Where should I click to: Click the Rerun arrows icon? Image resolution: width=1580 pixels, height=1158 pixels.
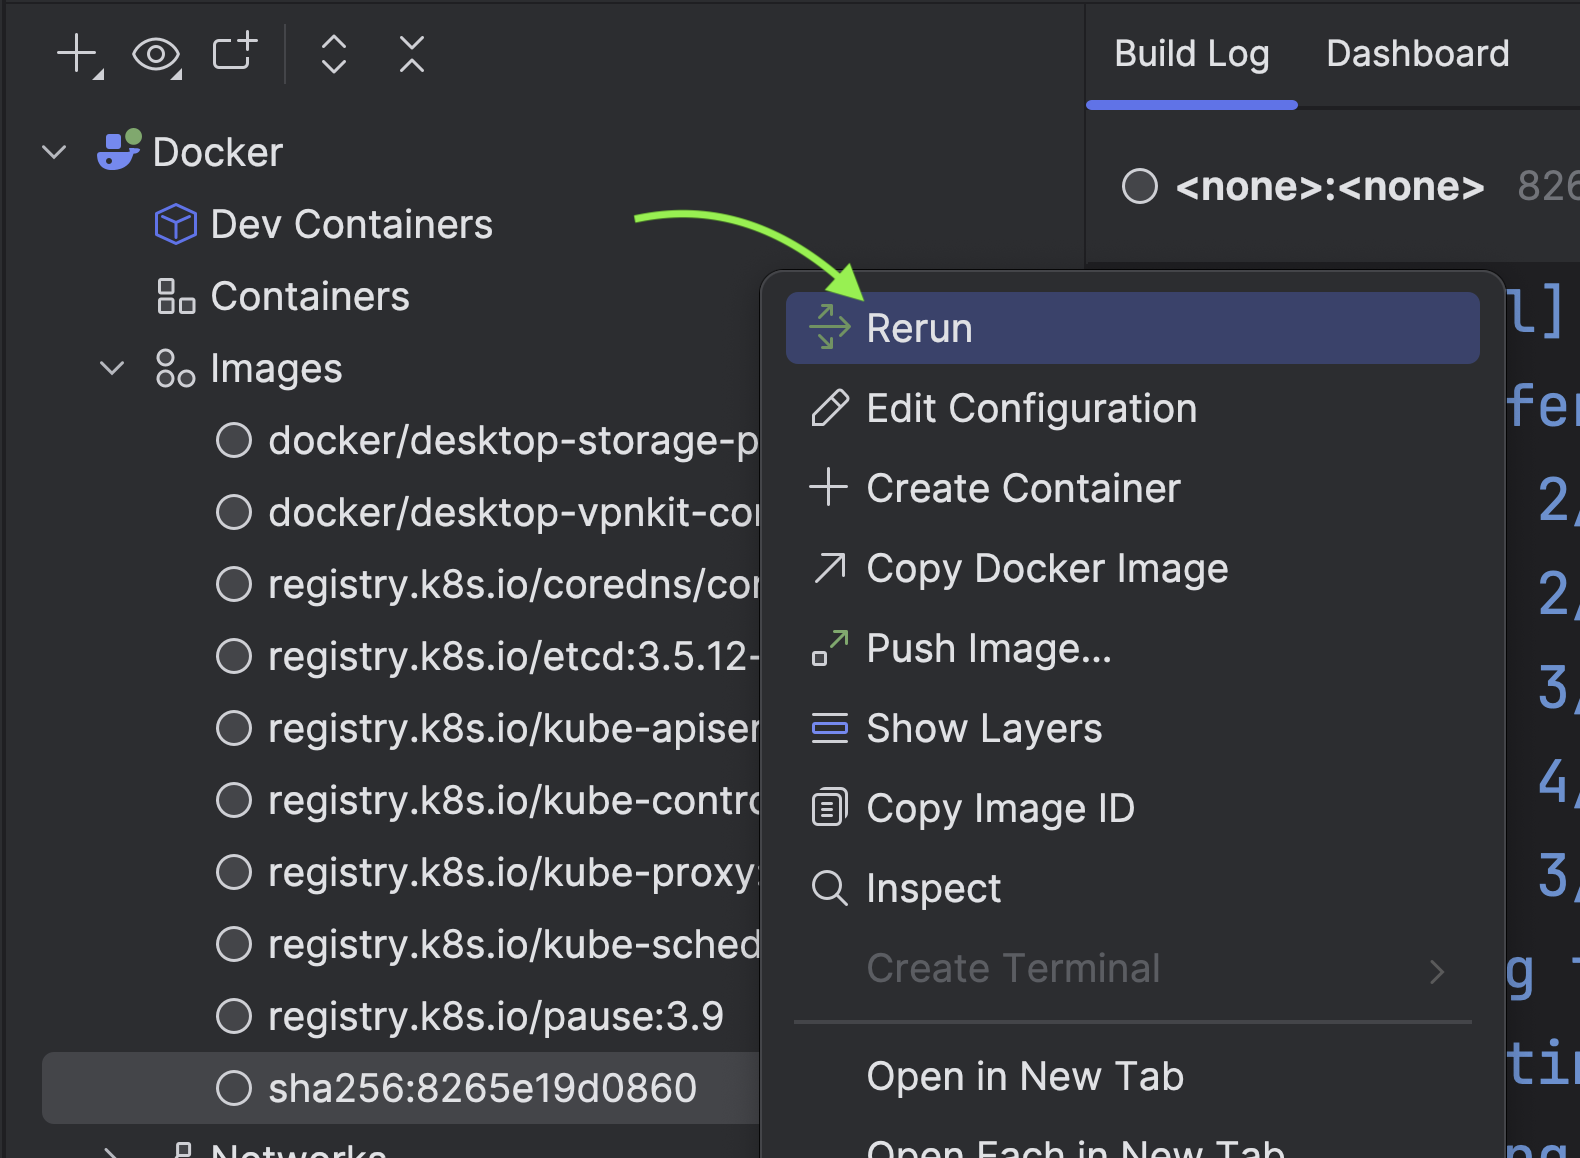click(829, 327)
